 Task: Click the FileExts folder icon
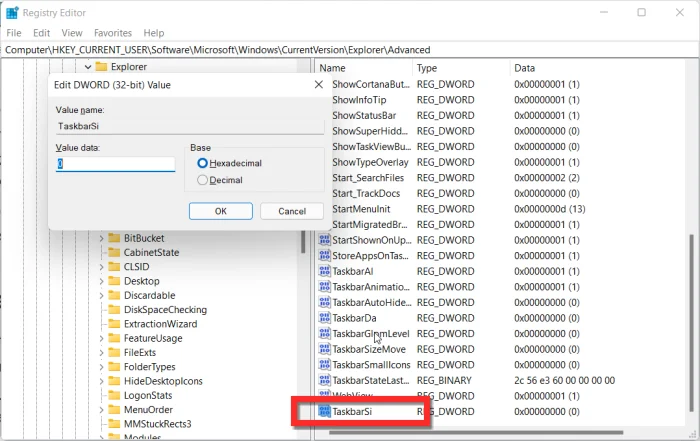(114, 352)
